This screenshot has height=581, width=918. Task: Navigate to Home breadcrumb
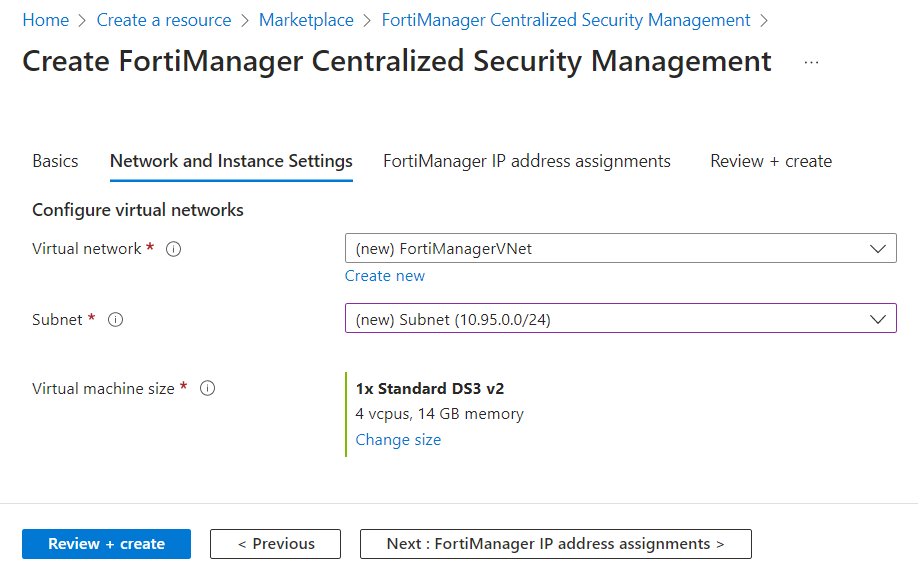[x=46, y=20]
